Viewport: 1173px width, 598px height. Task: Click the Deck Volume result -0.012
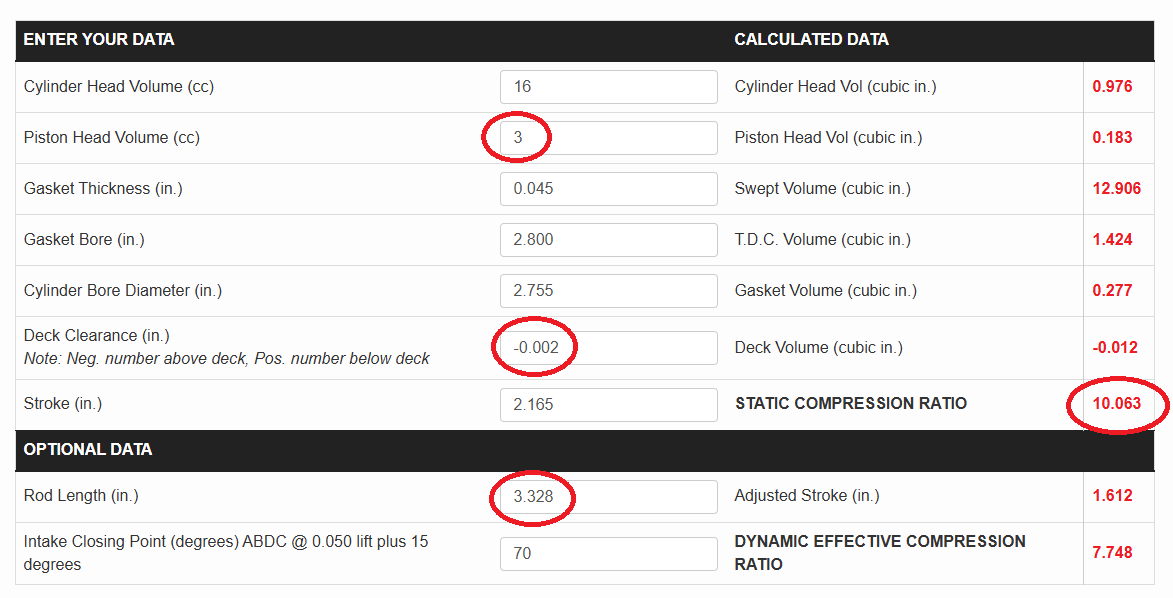tap(1114, 348)
